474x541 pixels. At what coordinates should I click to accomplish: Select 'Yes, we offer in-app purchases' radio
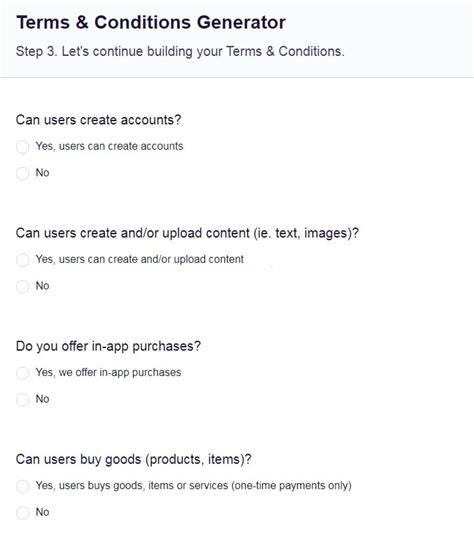(x=22, y=373)
